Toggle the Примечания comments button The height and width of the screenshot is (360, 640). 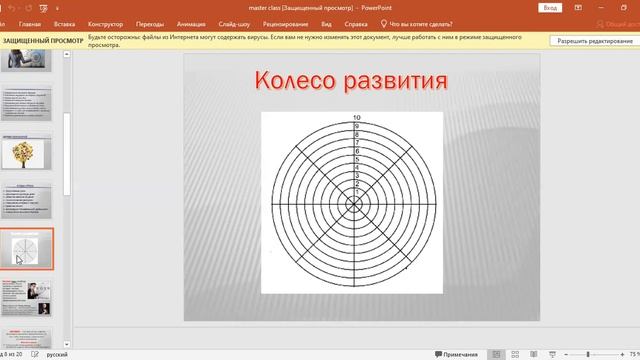tap(456, 354)
